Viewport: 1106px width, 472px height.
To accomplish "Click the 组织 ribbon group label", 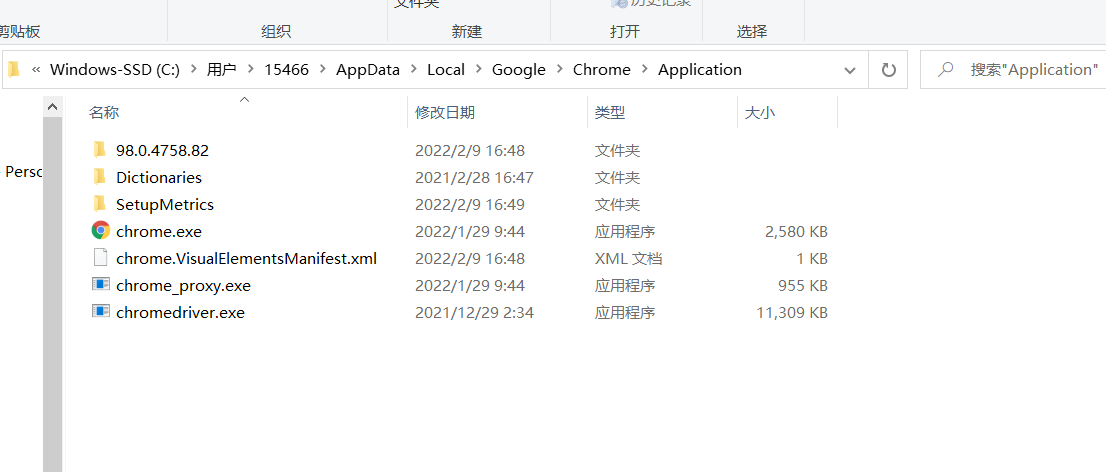I will tap(276, 31).
